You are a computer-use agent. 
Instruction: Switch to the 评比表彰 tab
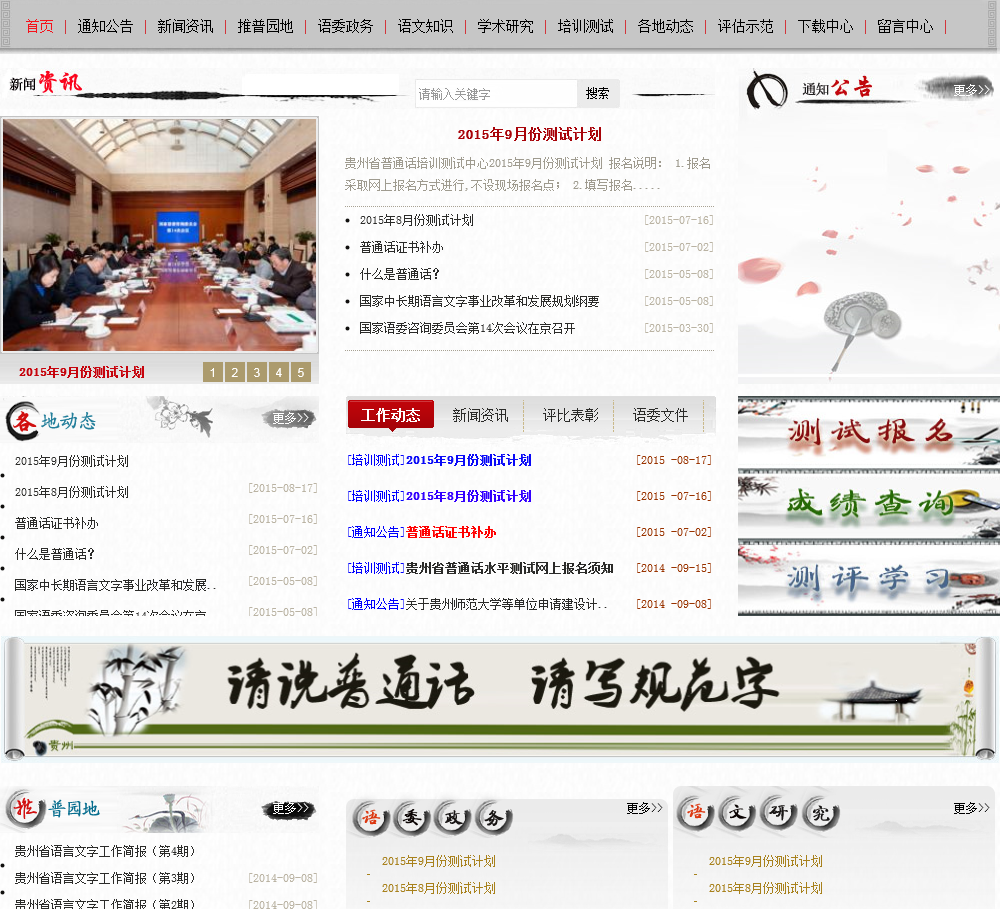tap(570, 415)
